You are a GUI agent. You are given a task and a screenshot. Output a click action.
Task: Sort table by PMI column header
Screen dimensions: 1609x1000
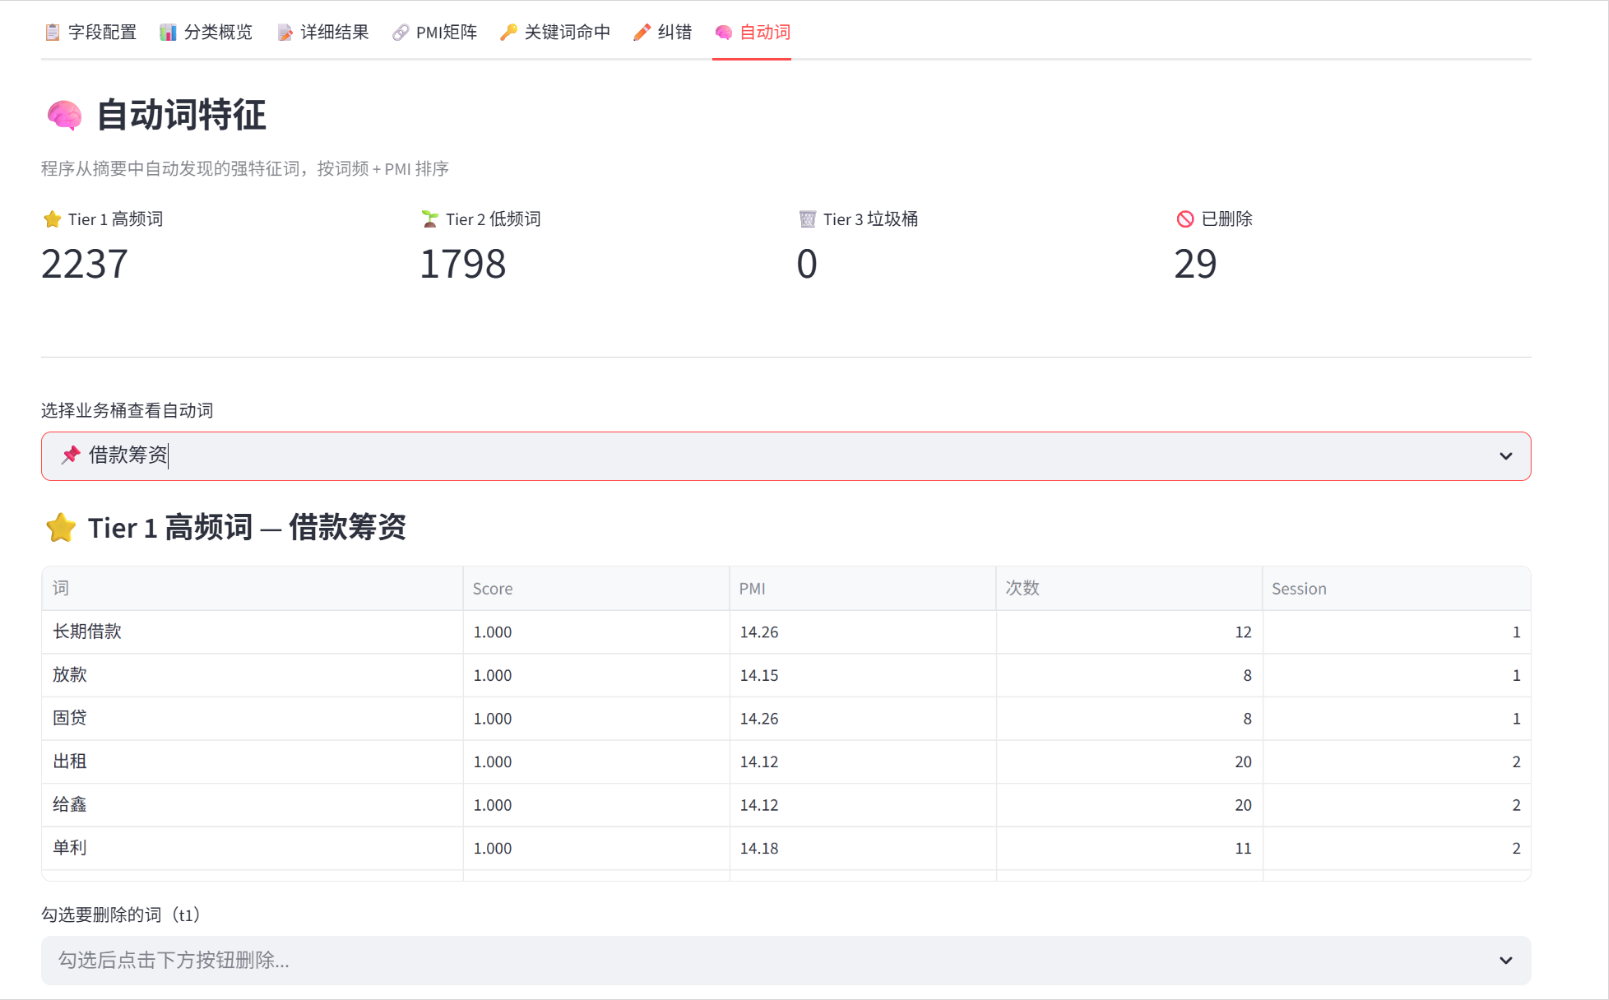click(863, 588)
